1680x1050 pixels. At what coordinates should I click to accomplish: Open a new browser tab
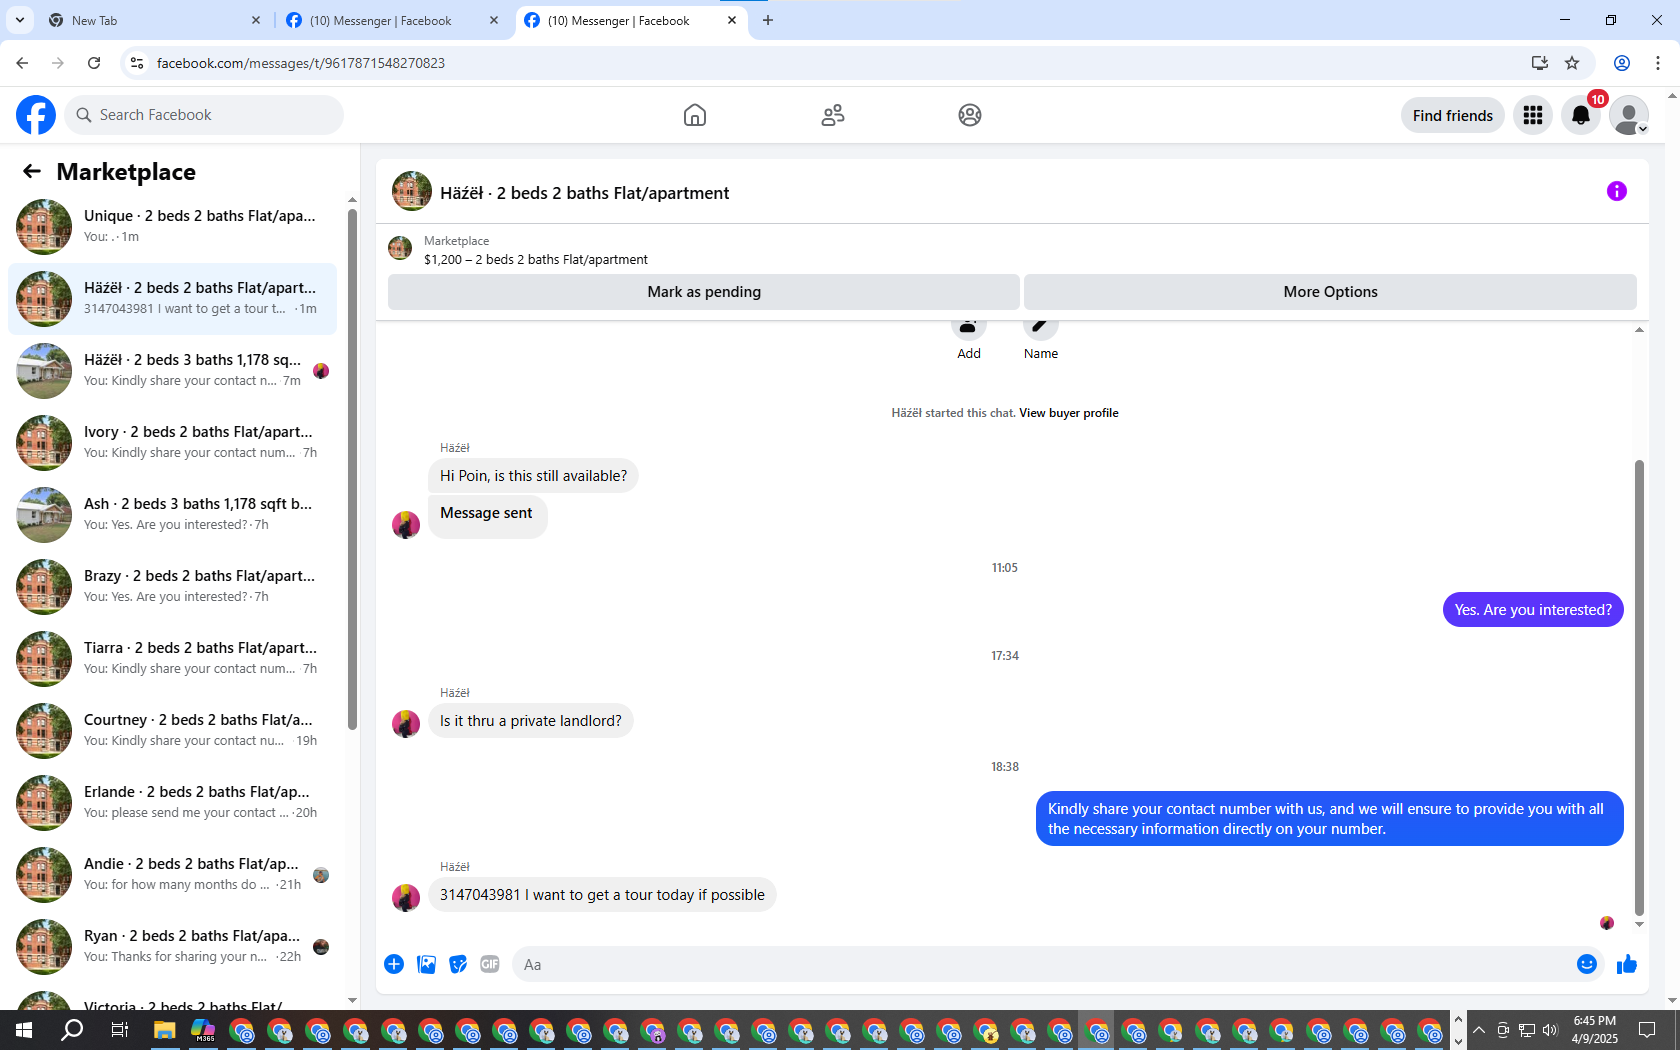pyautogui.click(x=768, y=20)
